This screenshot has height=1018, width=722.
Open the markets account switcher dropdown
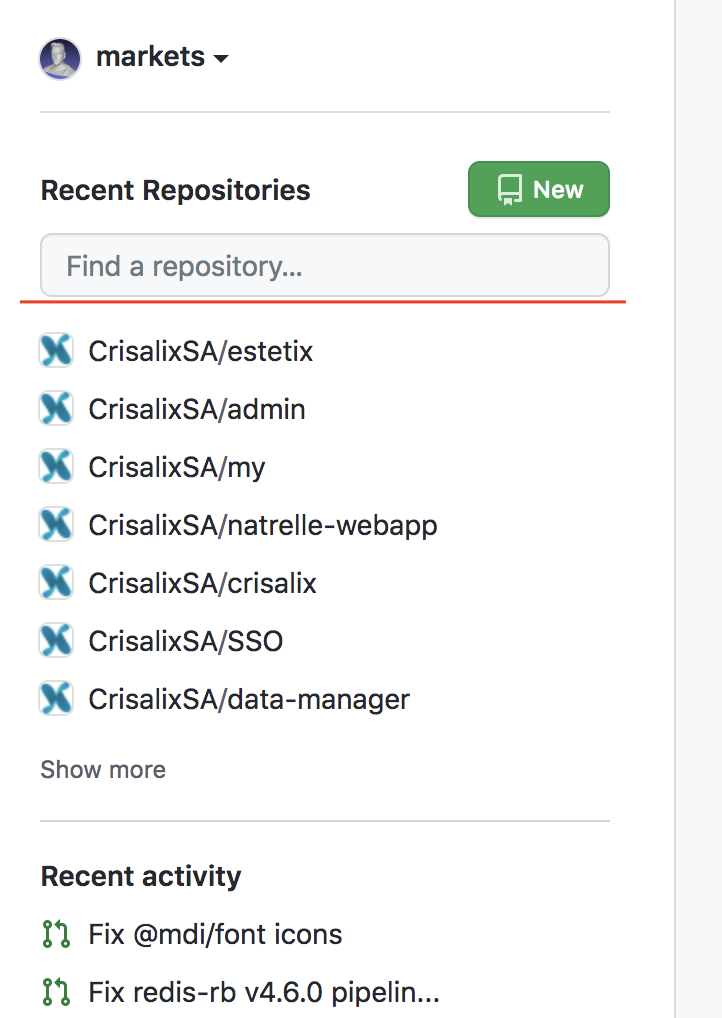(x=162, y=57)
